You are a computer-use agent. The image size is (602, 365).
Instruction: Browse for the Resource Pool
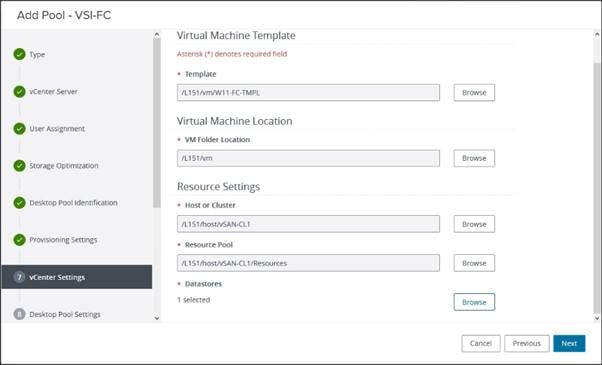click(474, 263)
